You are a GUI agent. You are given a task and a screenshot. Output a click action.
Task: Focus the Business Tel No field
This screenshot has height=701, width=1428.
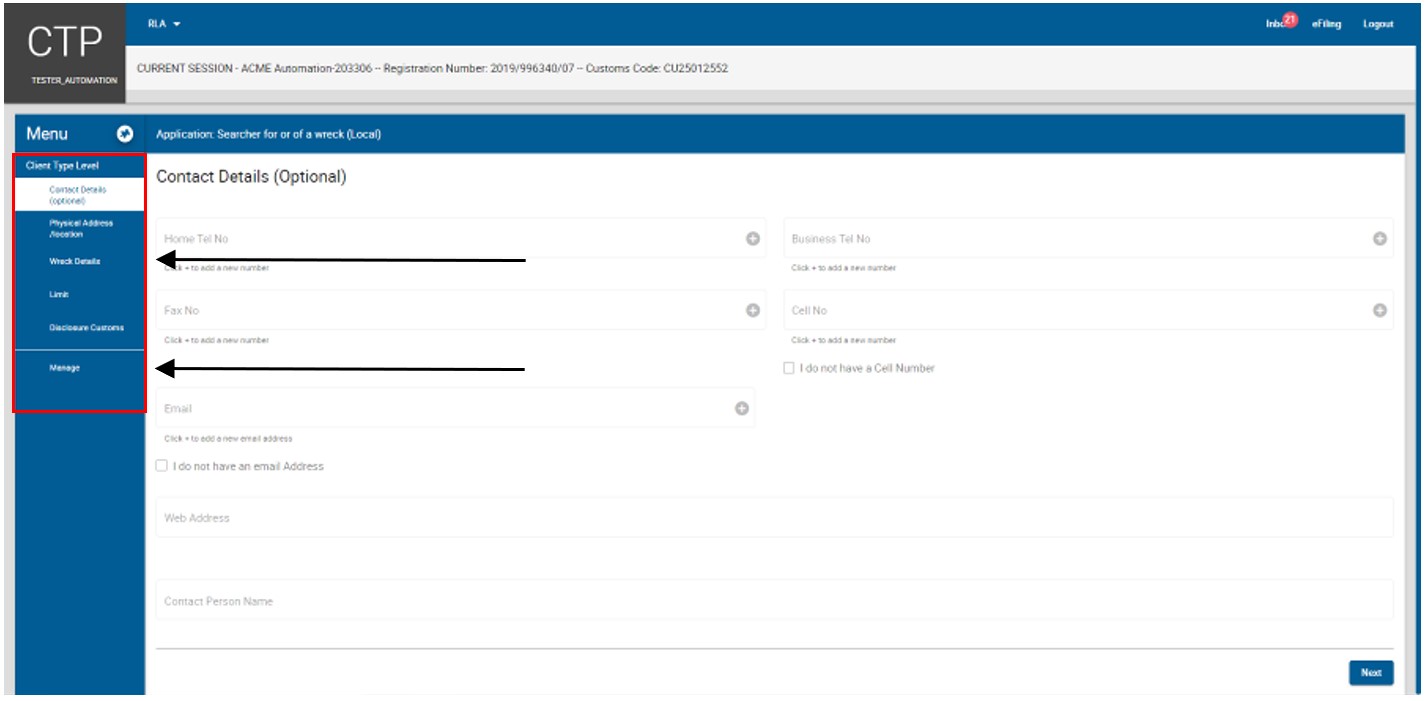point(1088,238)
